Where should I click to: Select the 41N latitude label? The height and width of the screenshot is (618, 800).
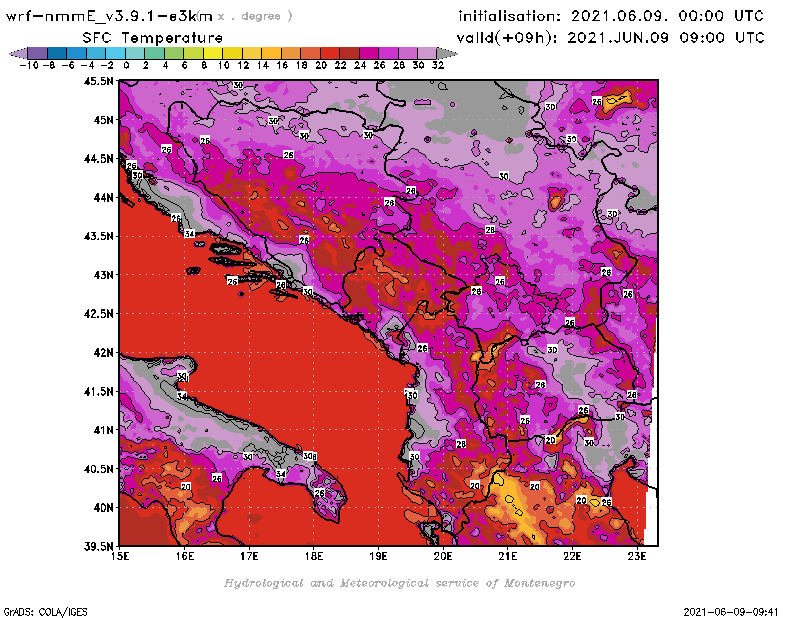pos(103,430)
